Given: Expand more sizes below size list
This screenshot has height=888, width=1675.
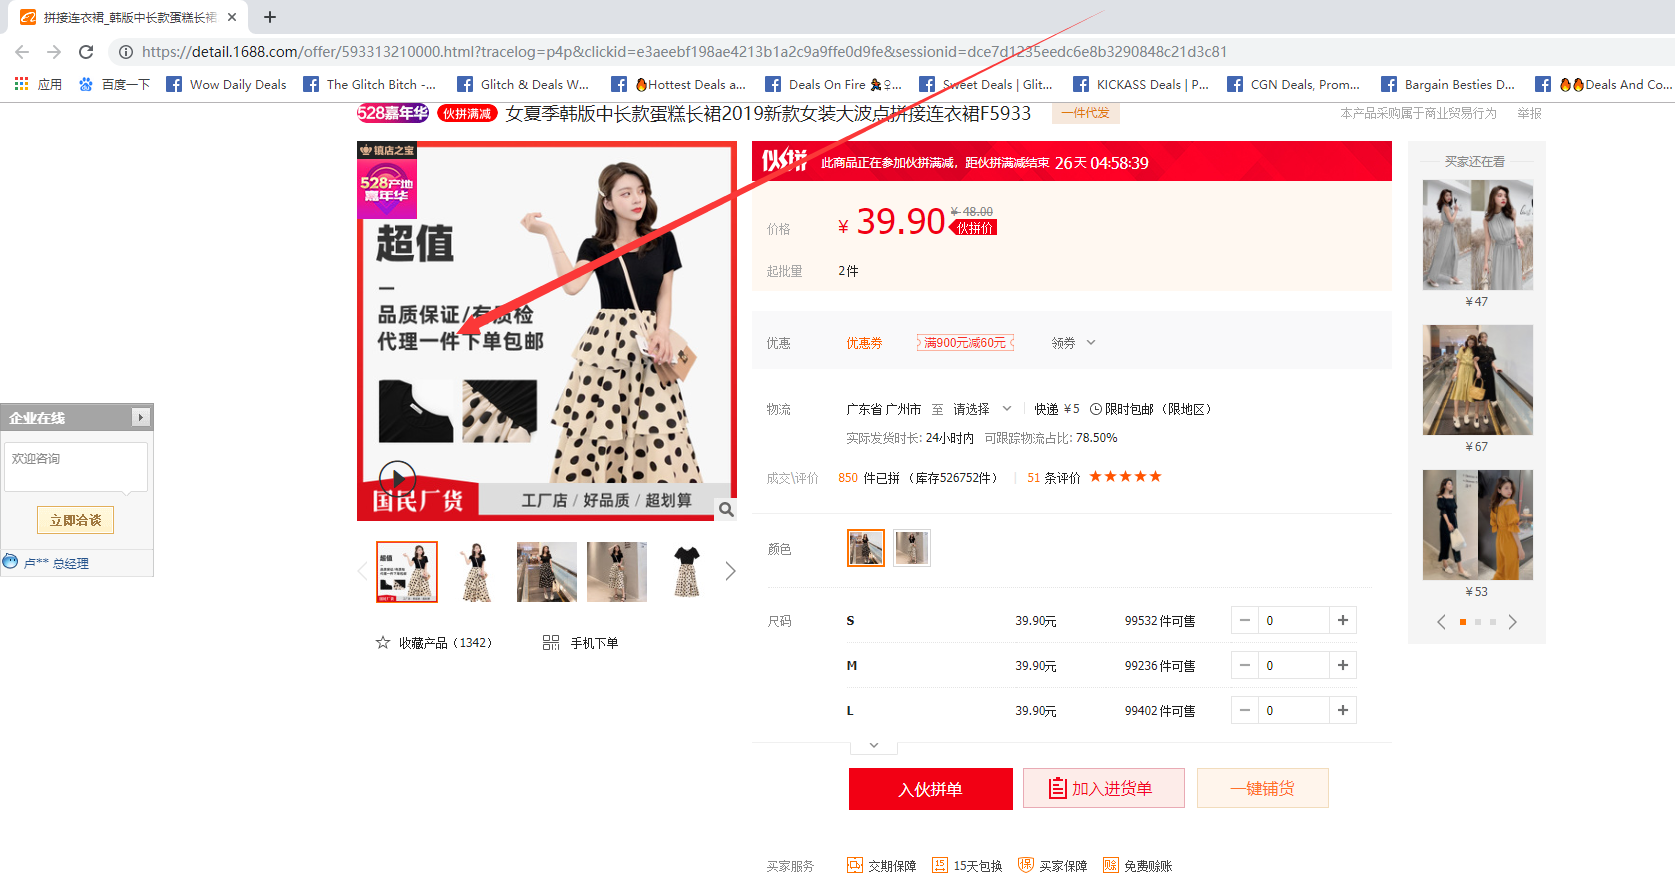Looking at the screenshot, I should [x=874, y=746].
